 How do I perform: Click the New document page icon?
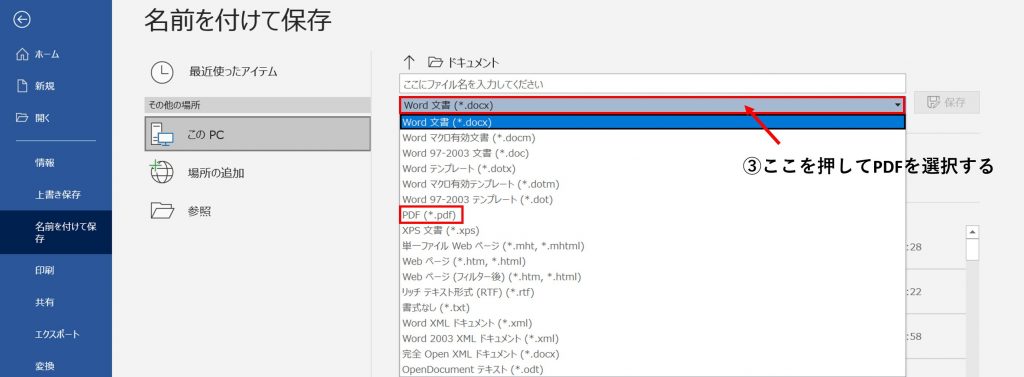pyautogui.click(x=22, y=86)
